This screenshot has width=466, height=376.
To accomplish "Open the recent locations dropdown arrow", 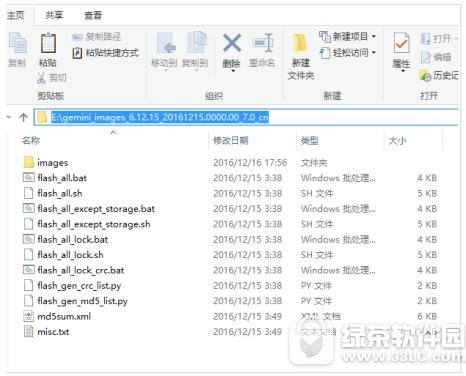I will 9,117.
